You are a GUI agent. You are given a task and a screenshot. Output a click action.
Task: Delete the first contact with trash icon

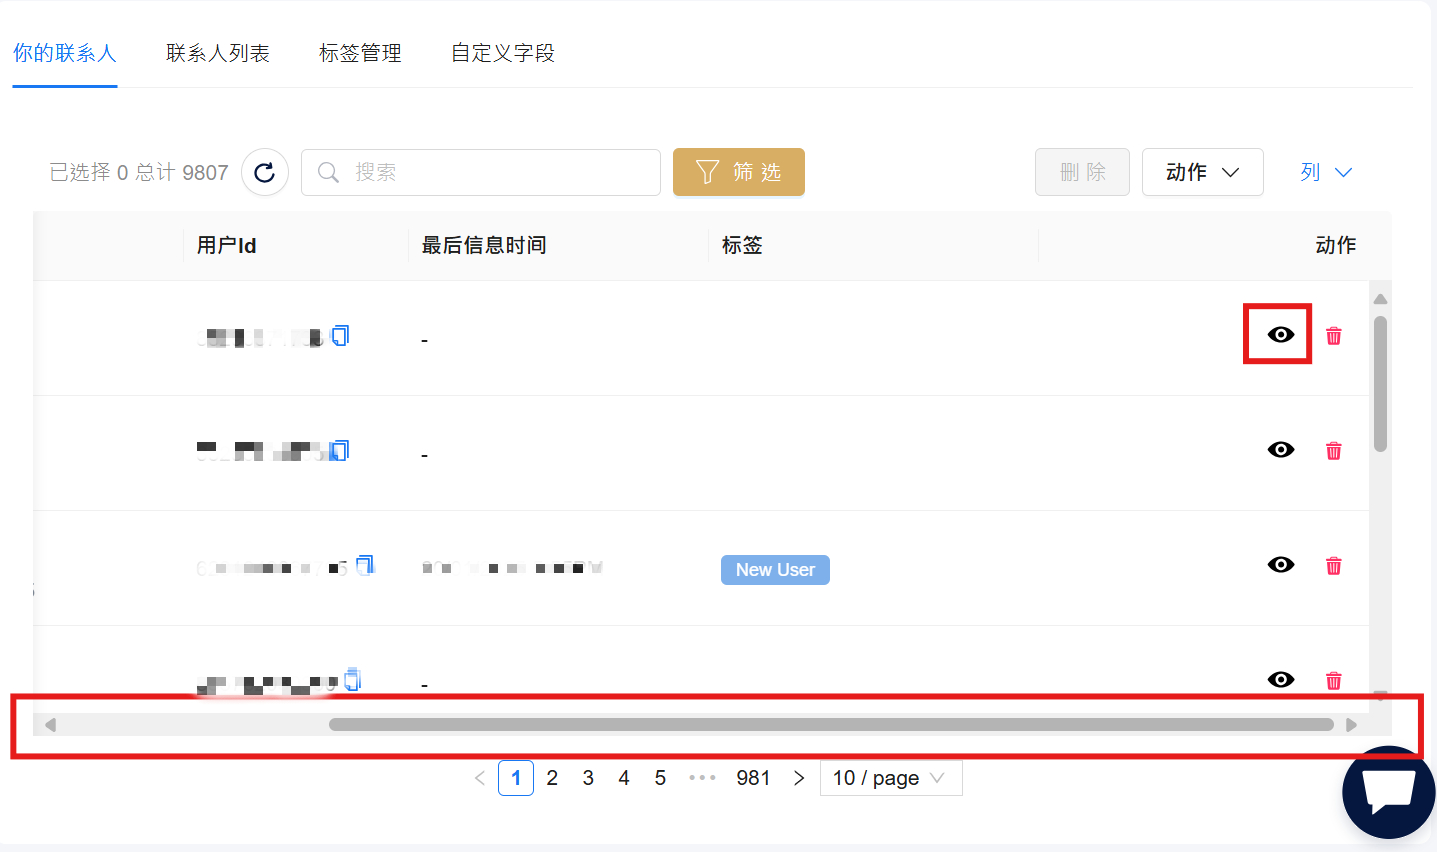click(x=1333, y=336)
